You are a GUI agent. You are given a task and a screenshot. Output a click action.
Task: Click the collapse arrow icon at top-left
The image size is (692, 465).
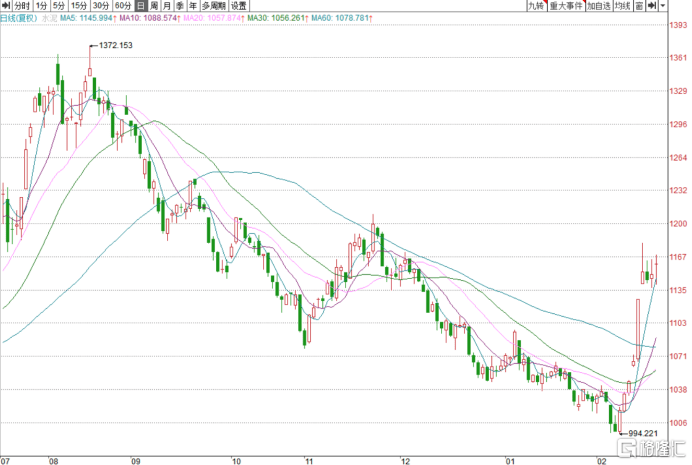click(5, 6)
